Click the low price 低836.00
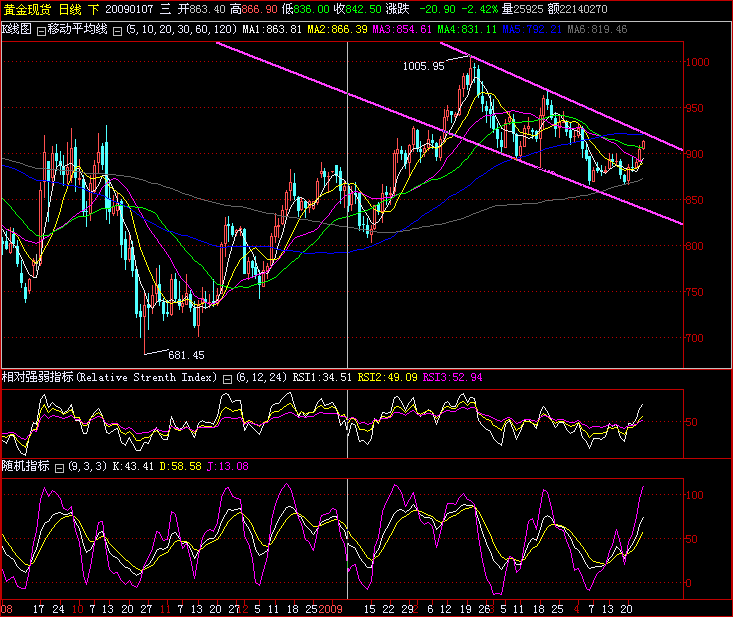Image resolution: width=733 pixels, height=617 pixels. [305, 9]
